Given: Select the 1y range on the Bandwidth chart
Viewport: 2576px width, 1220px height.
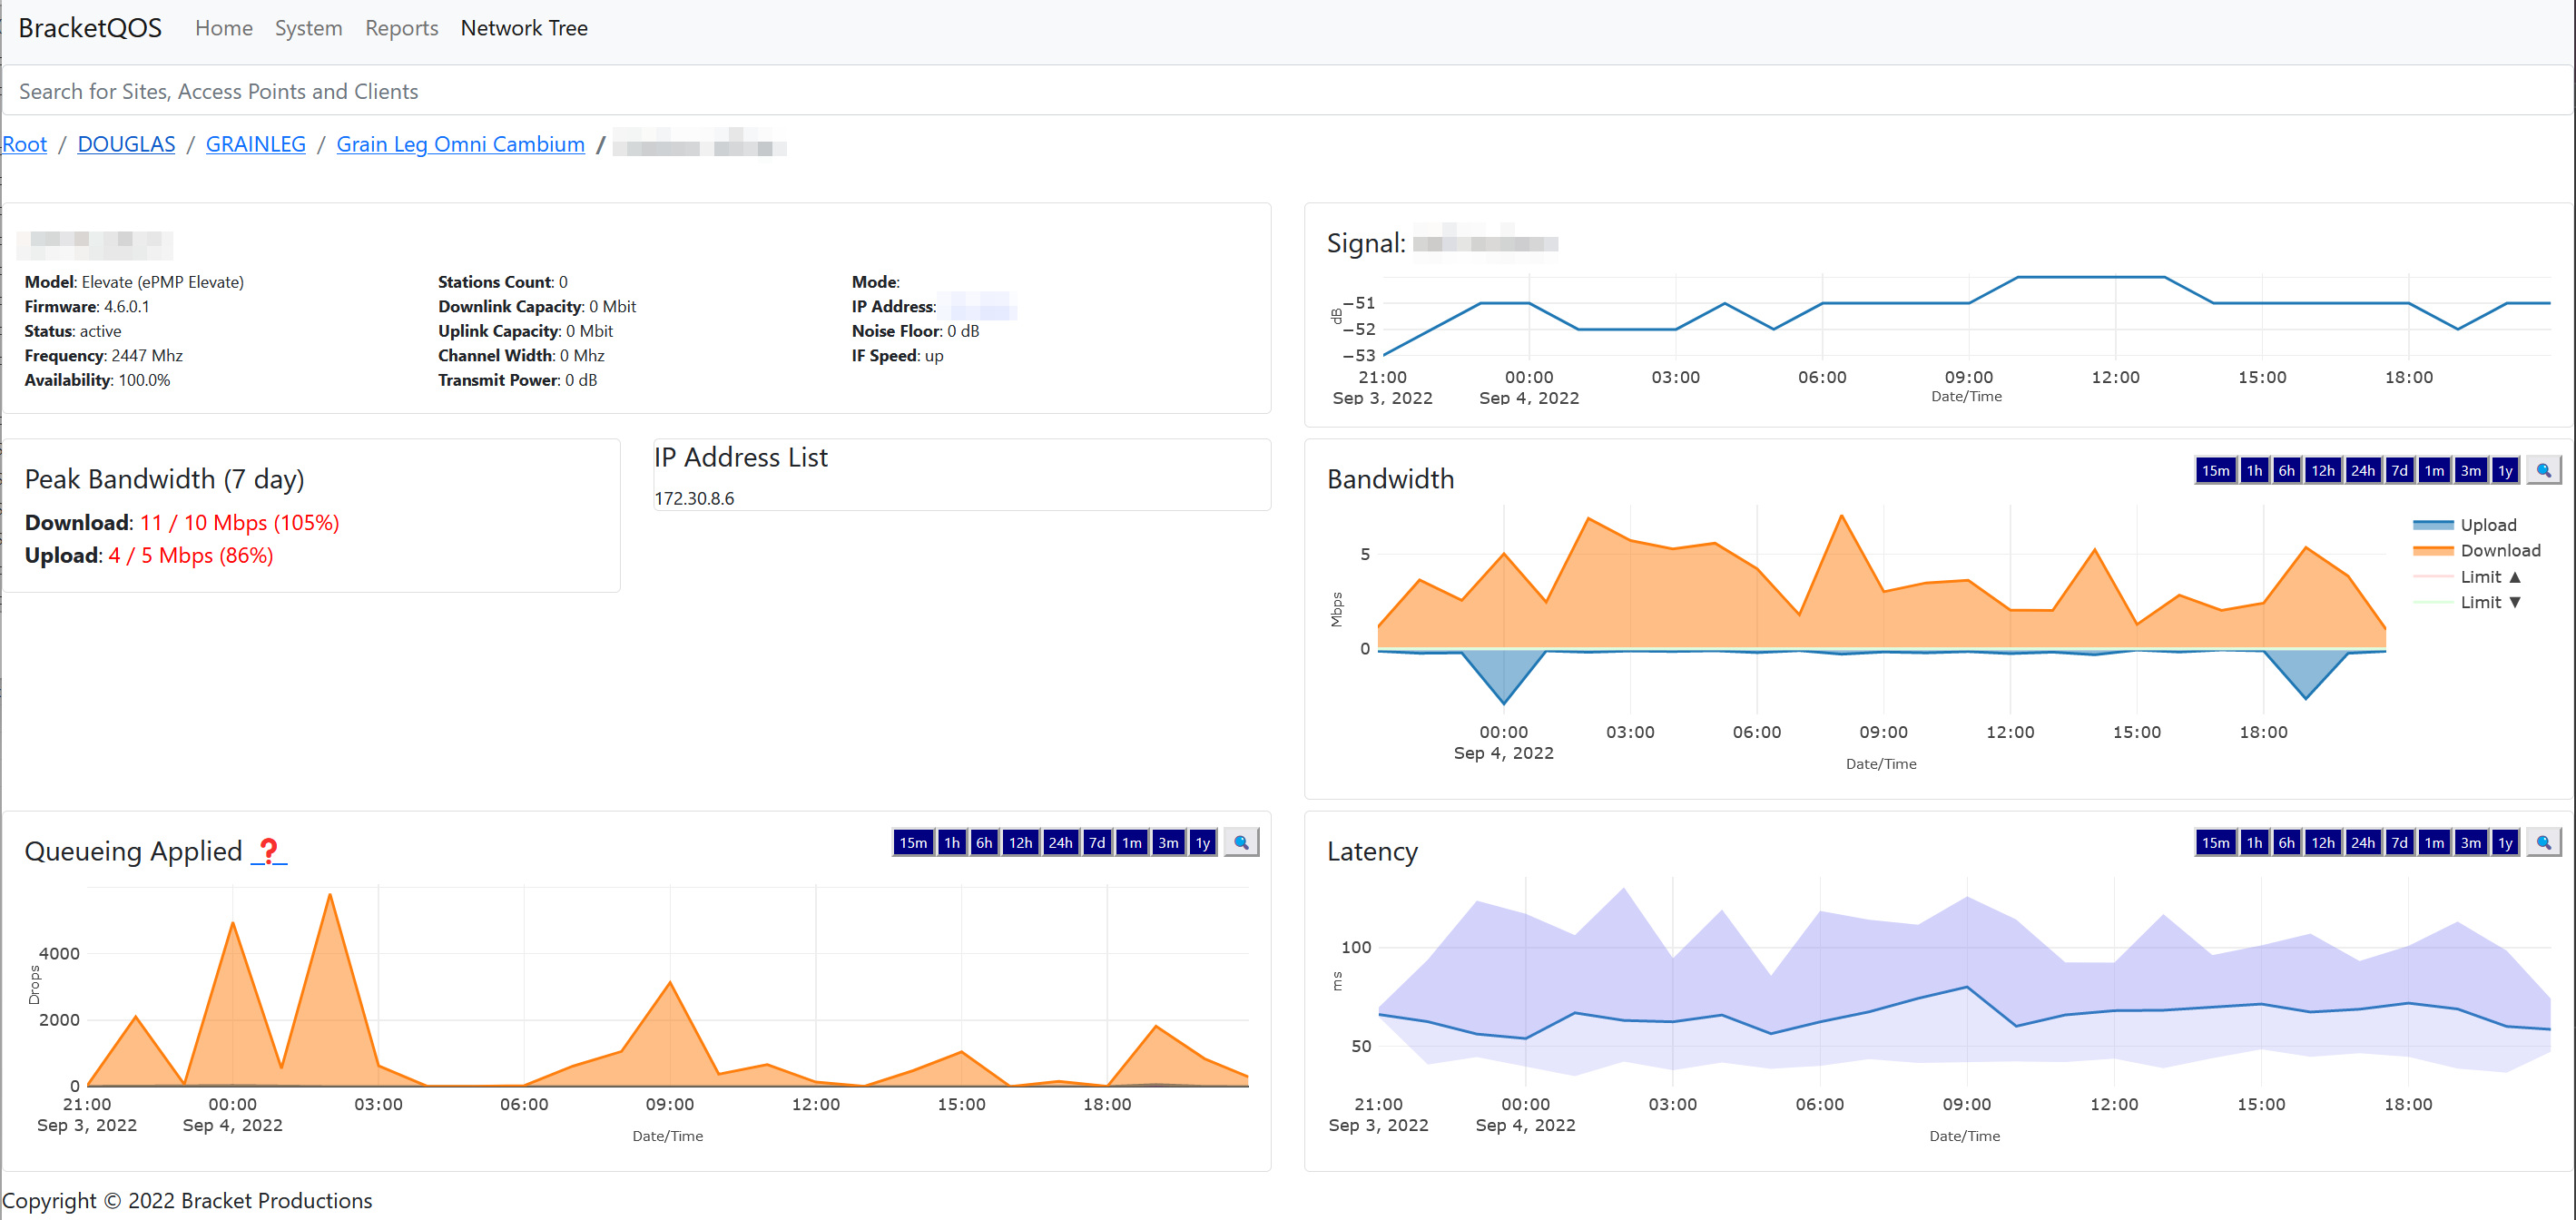Looking at the screenshot, I should tap(2506, 469).
